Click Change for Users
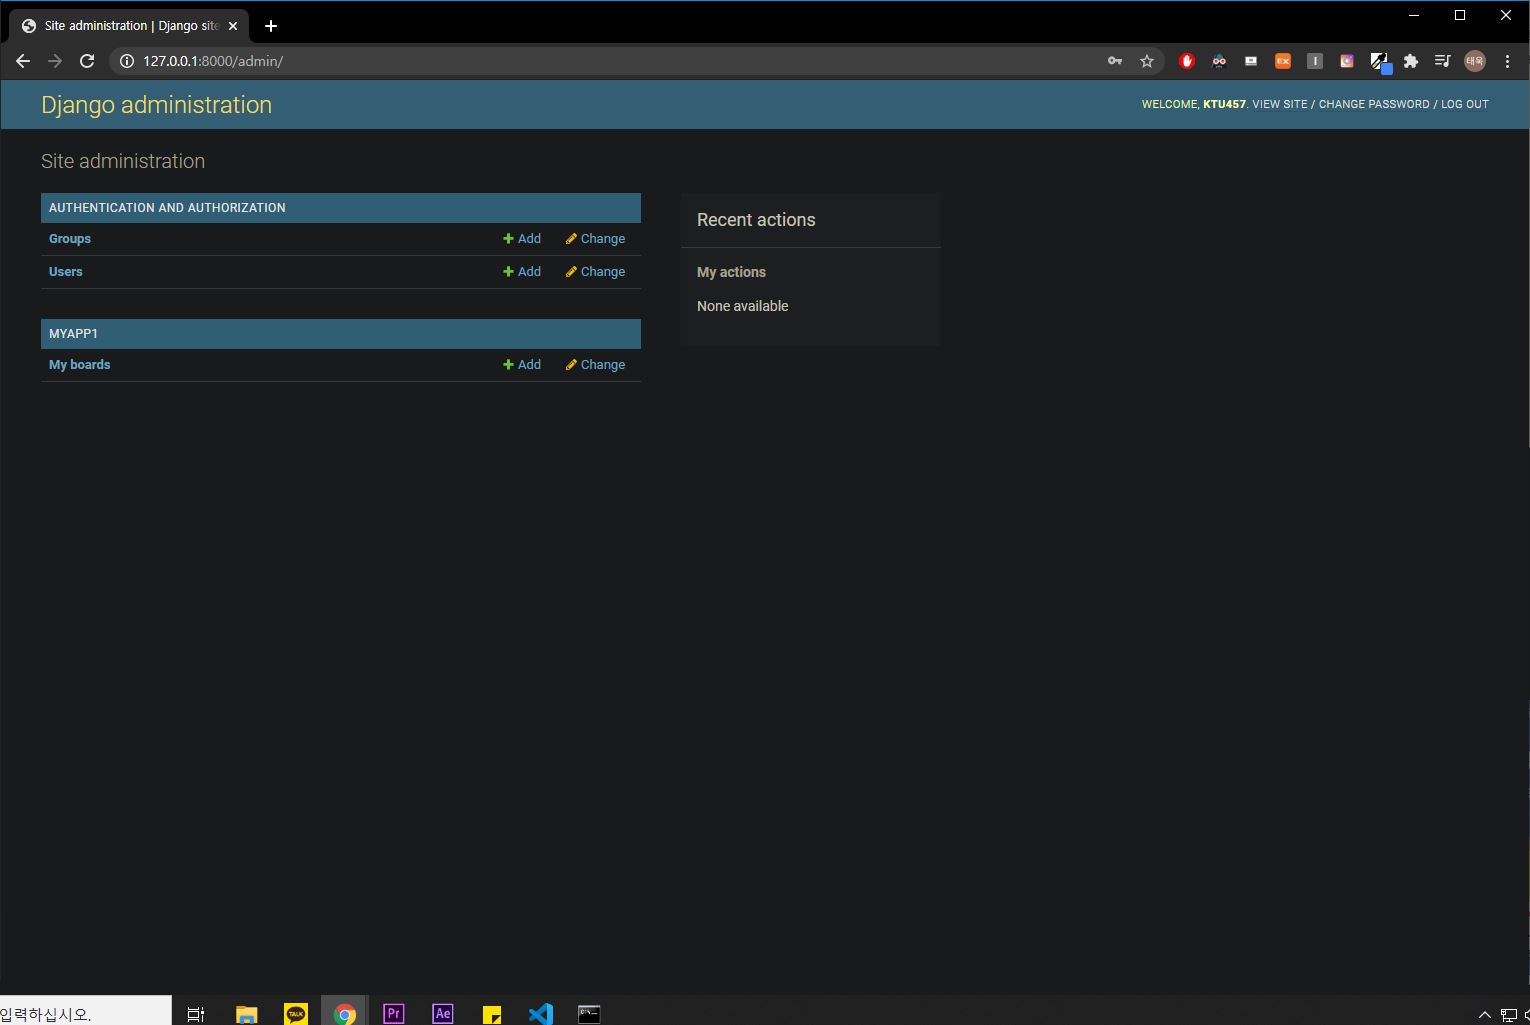The height and width of the screenshot is (1025, 1530). click(595, 272)
